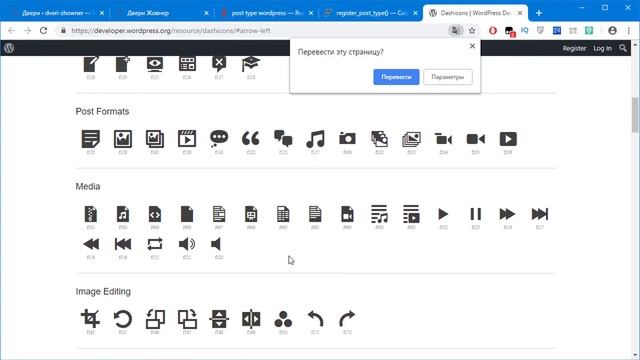Viewport: 640px width, 360px height.
Task: Close the translate page popup
Action: [x=472, y=46]
